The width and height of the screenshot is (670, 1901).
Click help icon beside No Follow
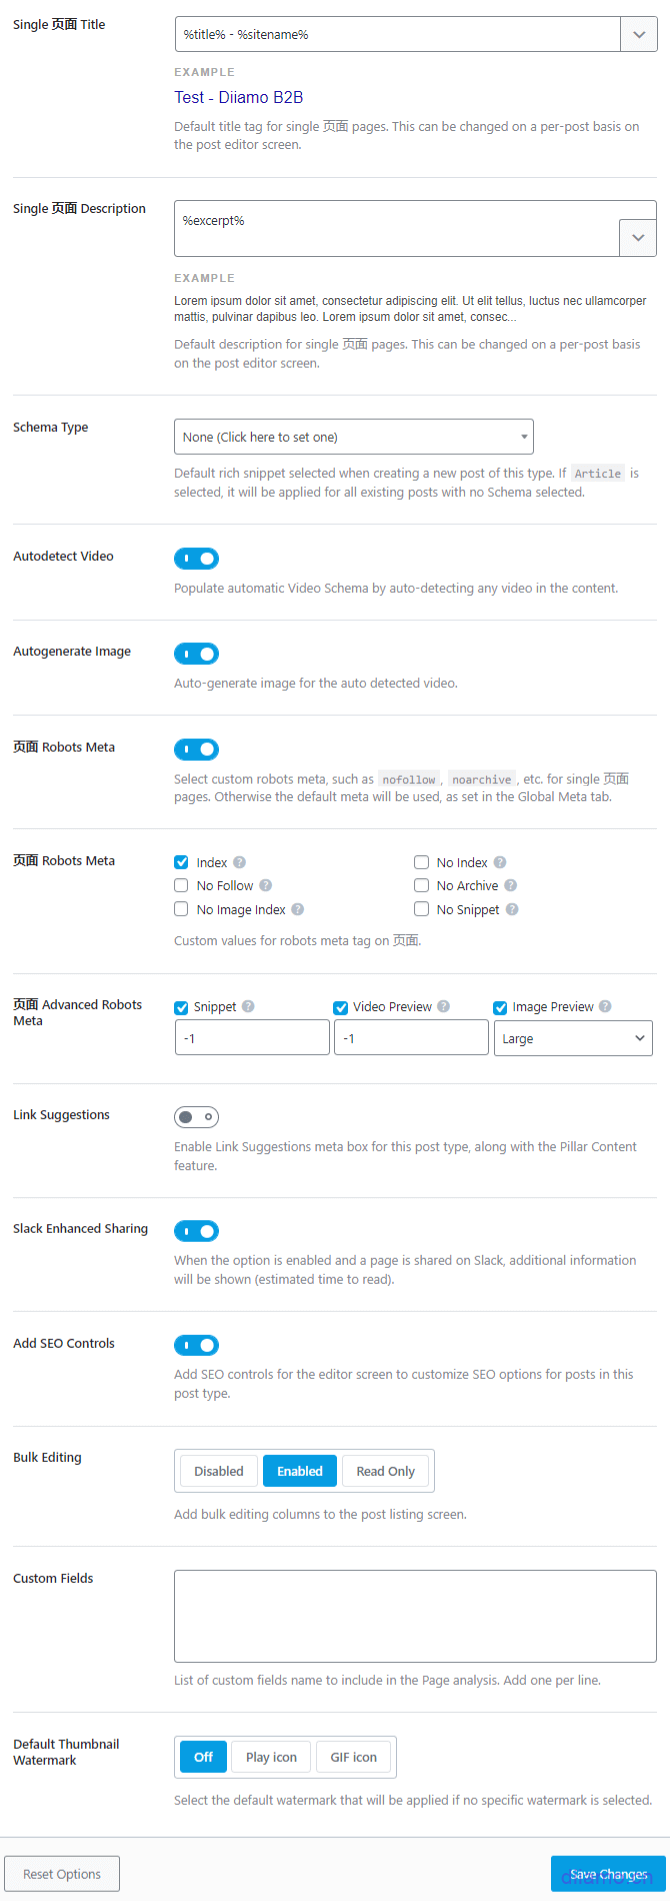tap(266, 885)
